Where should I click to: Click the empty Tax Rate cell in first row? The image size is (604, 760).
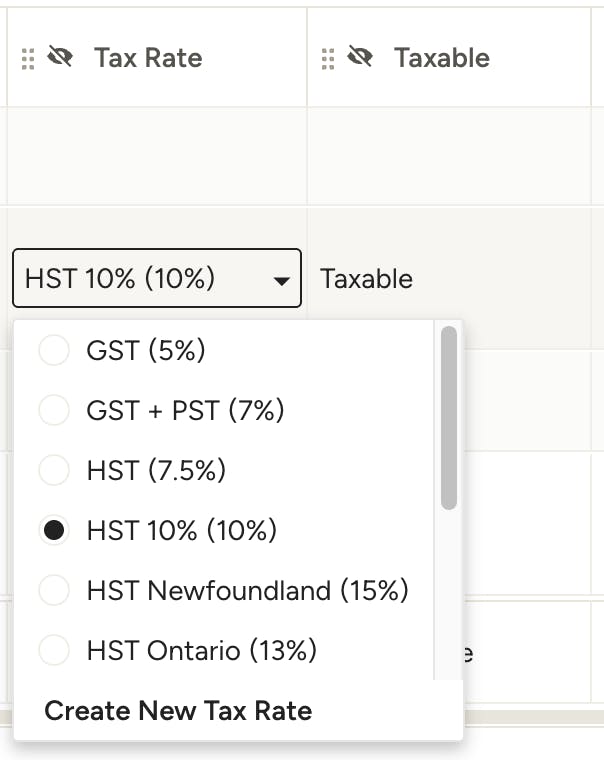(x=157, y=156)
